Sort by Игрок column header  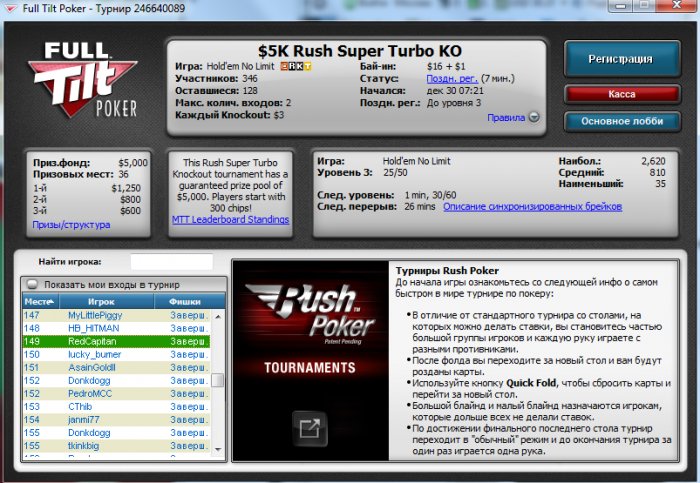pyautogui.click(x=106, y=302)
